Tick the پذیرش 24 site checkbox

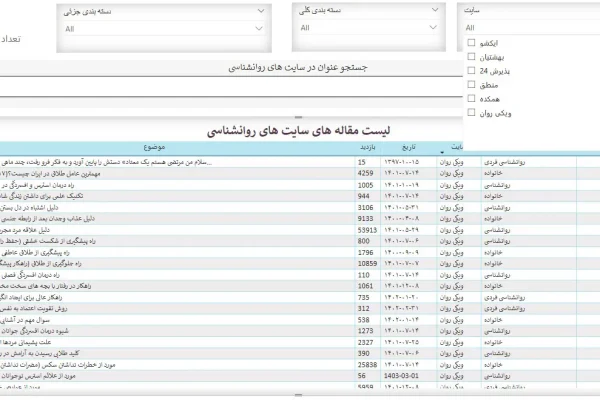click(x=471, y=70)
